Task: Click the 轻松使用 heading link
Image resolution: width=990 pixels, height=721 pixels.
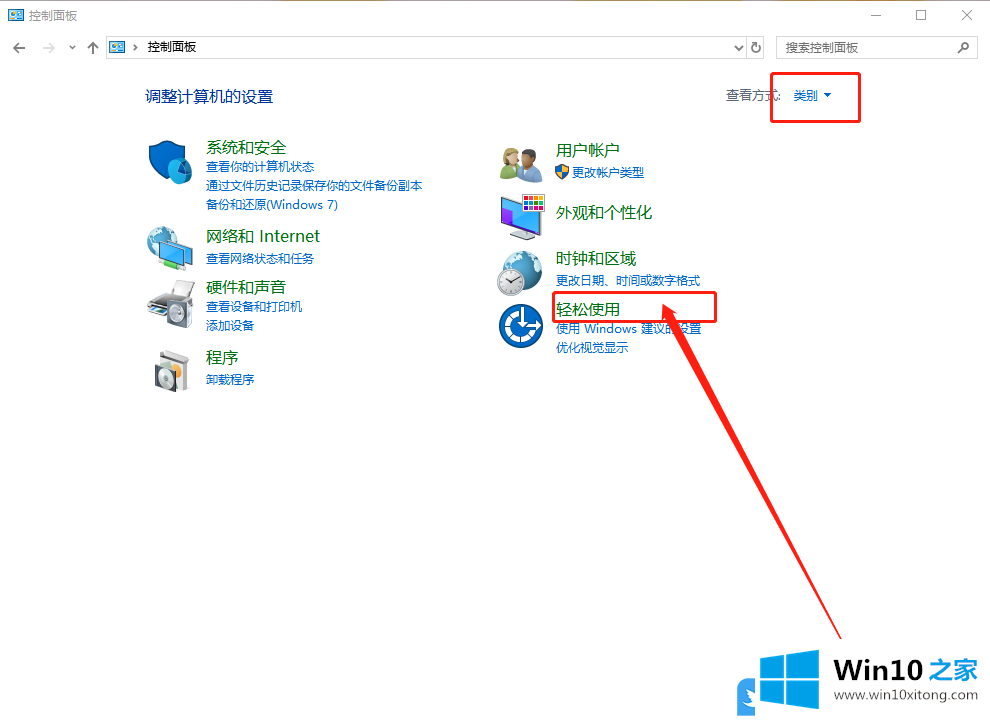Action: (x=588, y=309)
